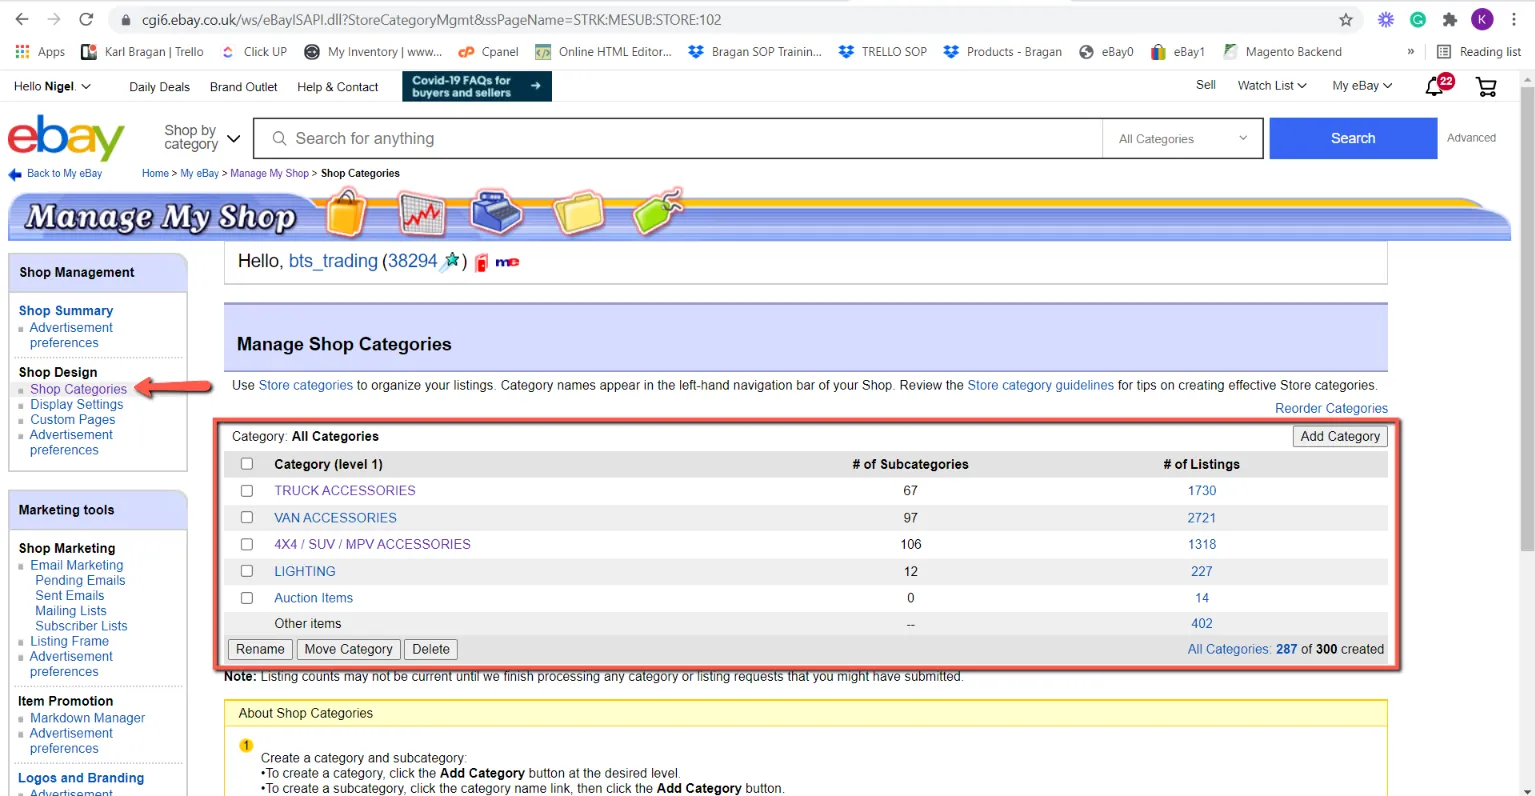Screen dimensions: 1535x796
Task: Open the Reorder Categories link
Action: tap(1331, 408)
